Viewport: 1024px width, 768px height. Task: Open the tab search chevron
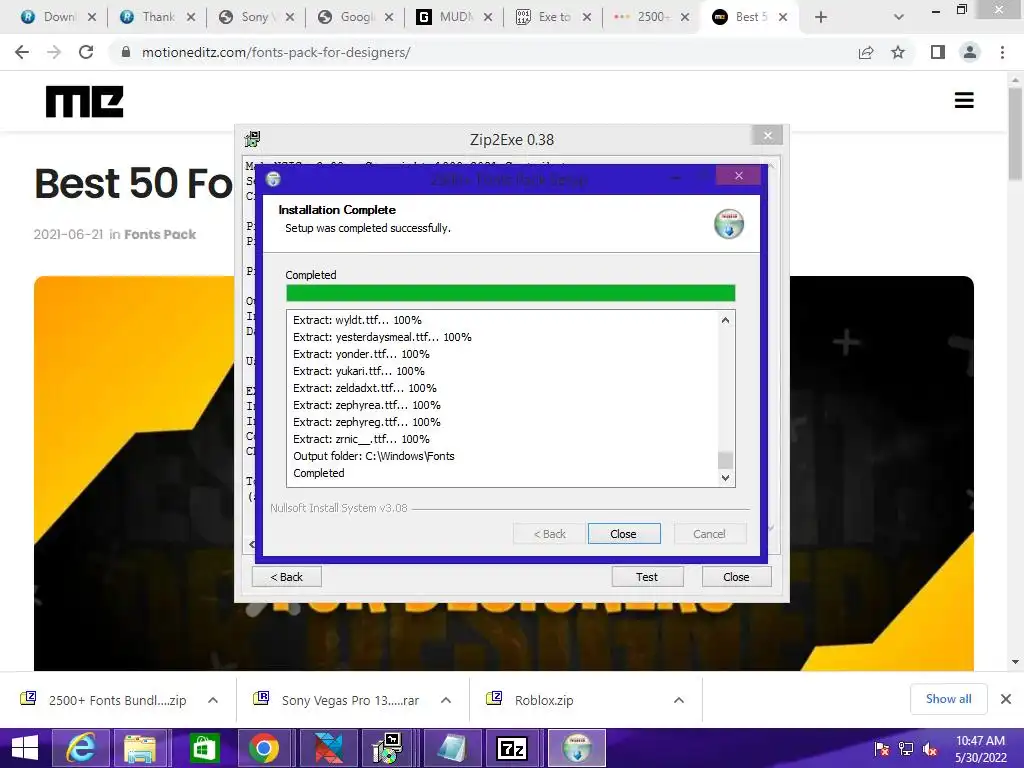pos(899,17)
